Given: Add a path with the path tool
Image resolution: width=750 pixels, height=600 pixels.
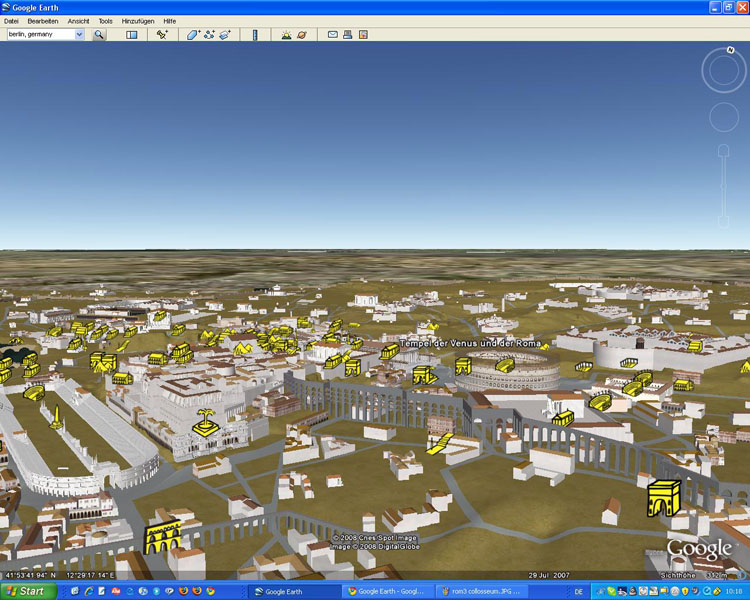Looking at the screenshot, I should [x=209, y=34].
